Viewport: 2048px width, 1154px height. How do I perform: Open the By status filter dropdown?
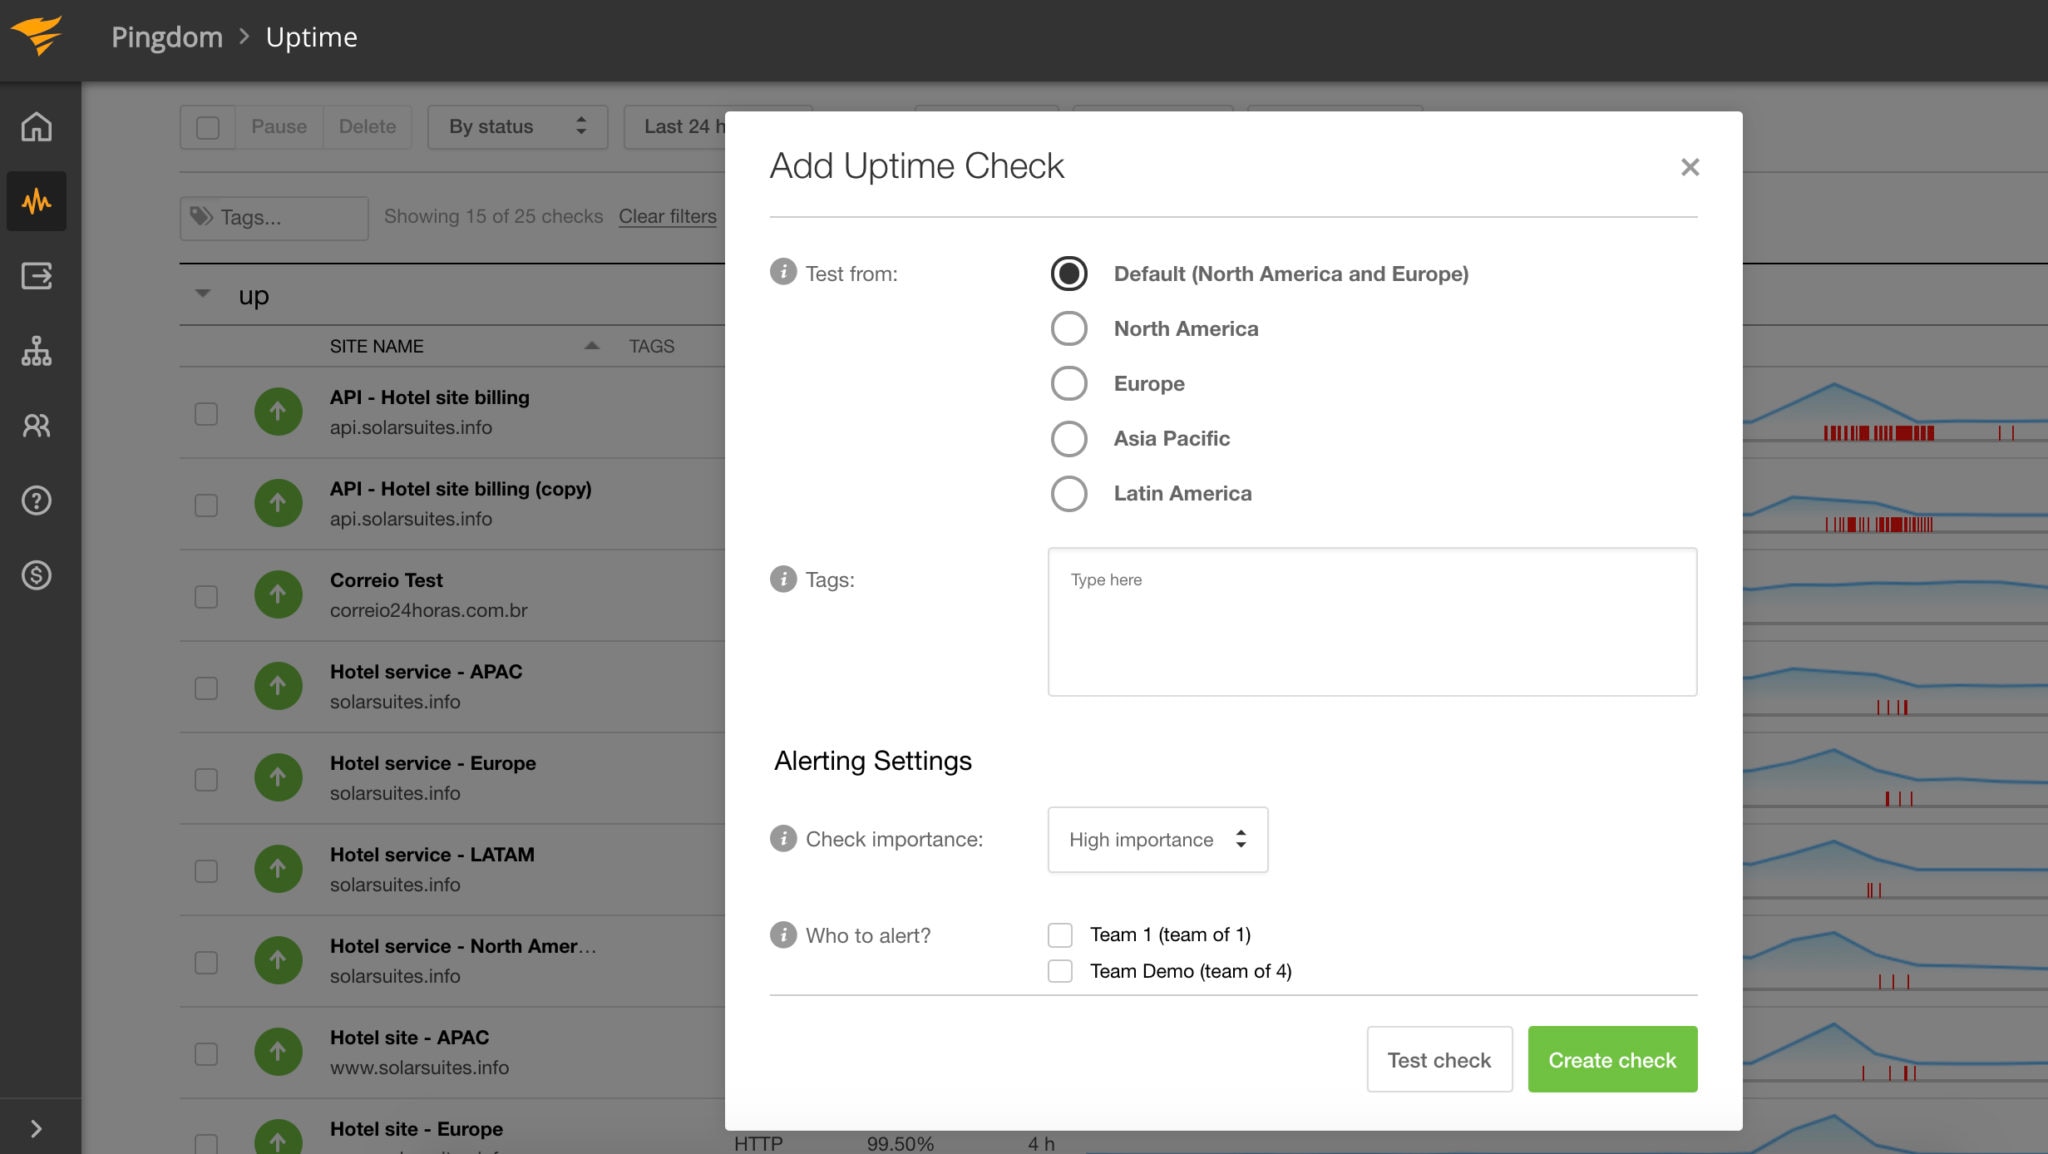(x=517, y=126)
